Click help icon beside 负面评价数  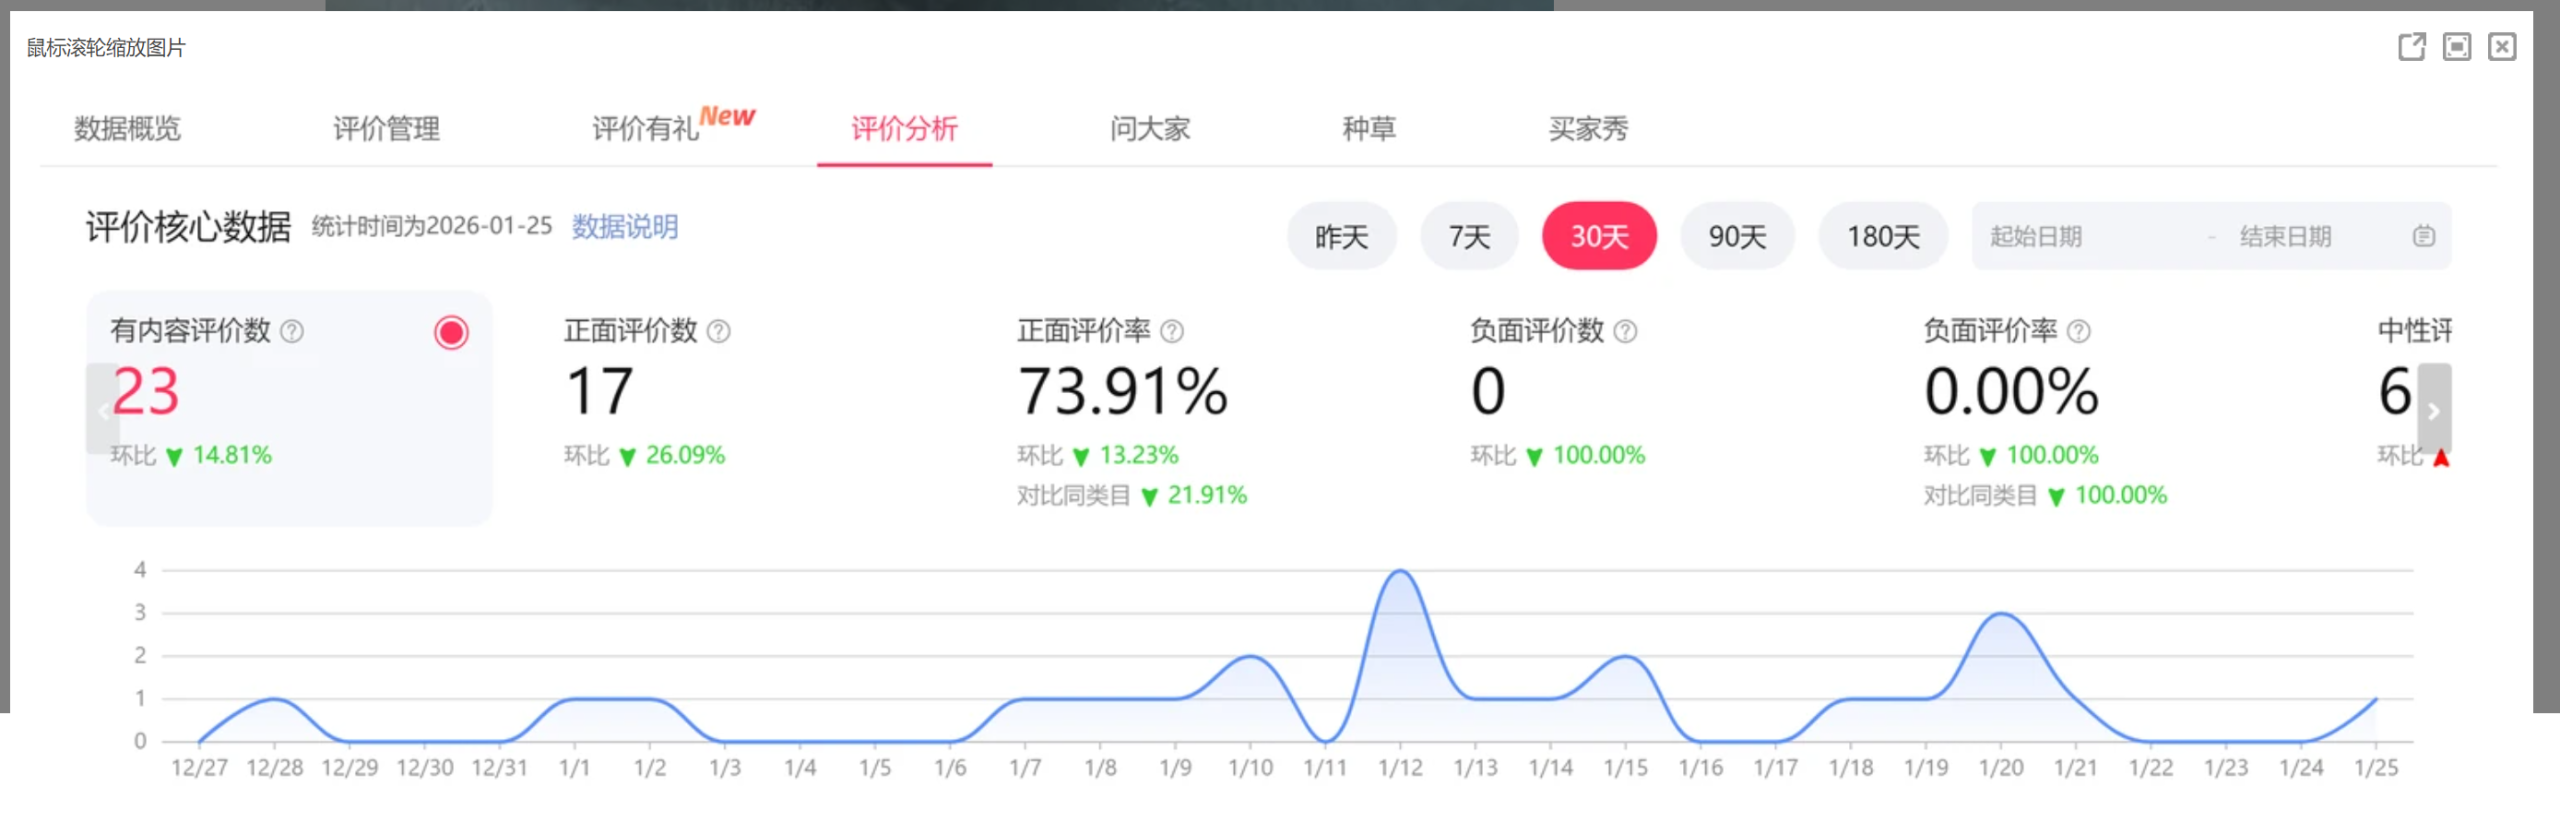tap(1626, 331)
